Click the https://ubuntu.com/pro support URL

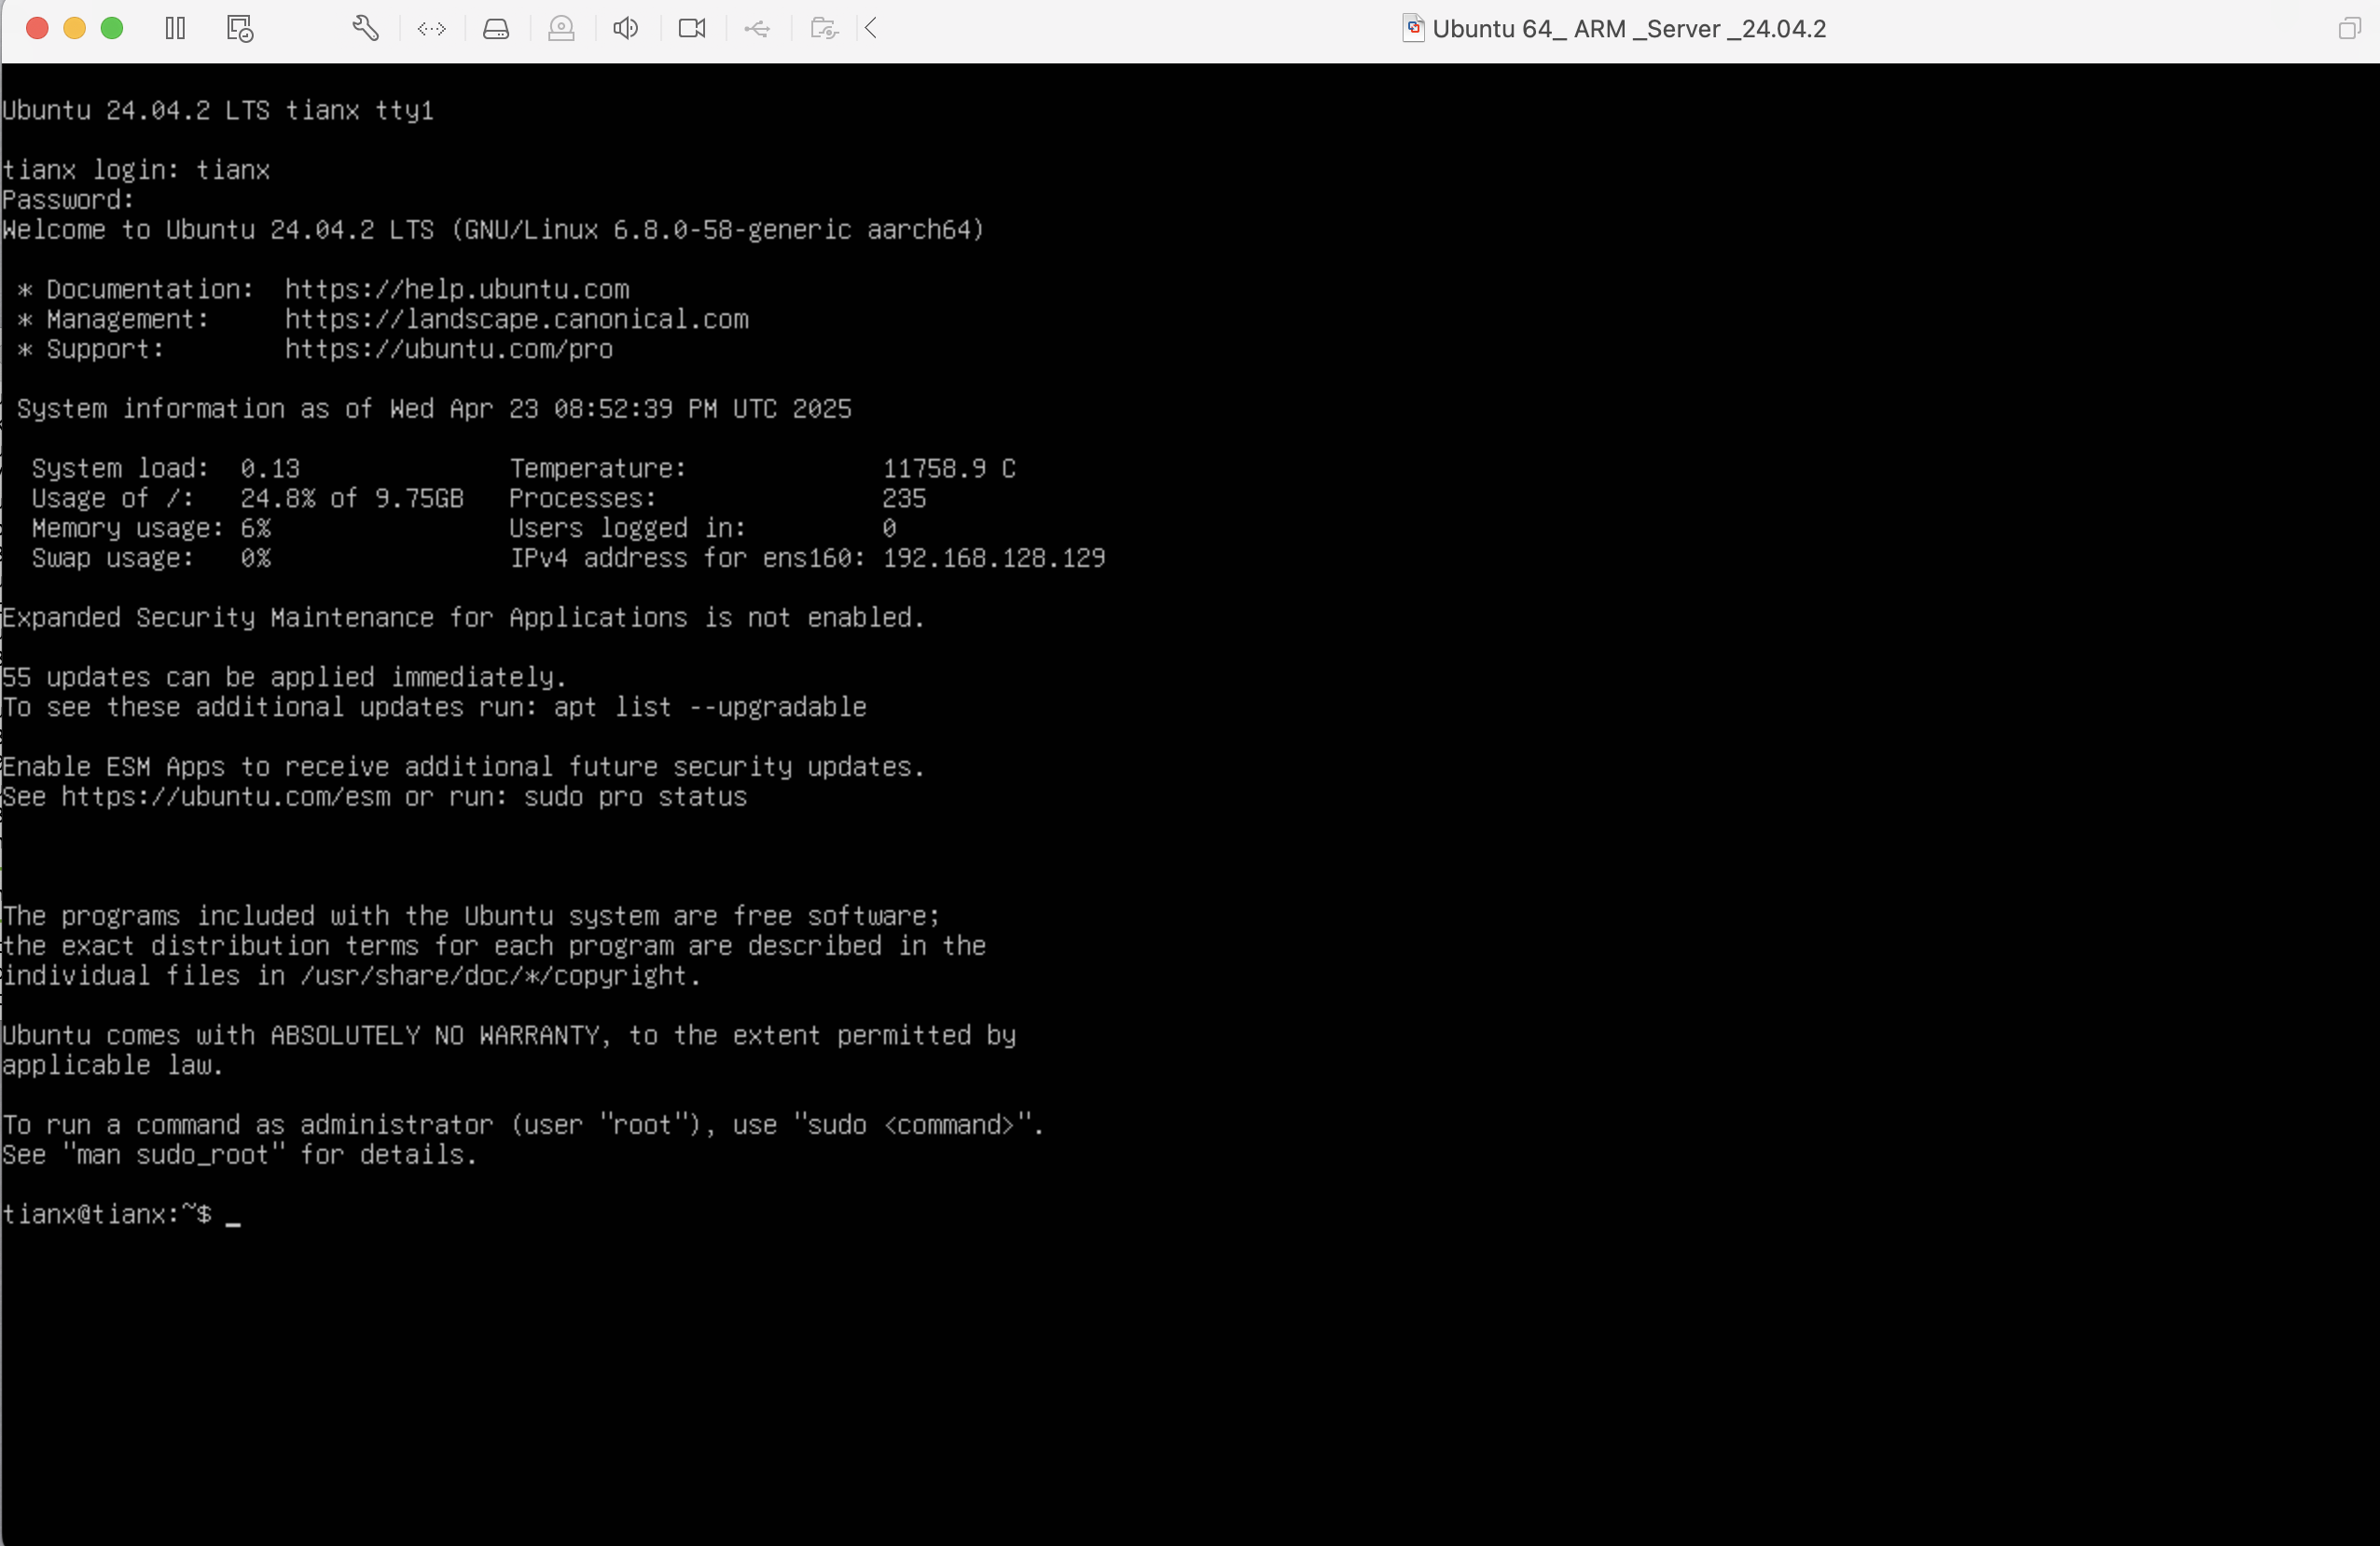[449, 350]
